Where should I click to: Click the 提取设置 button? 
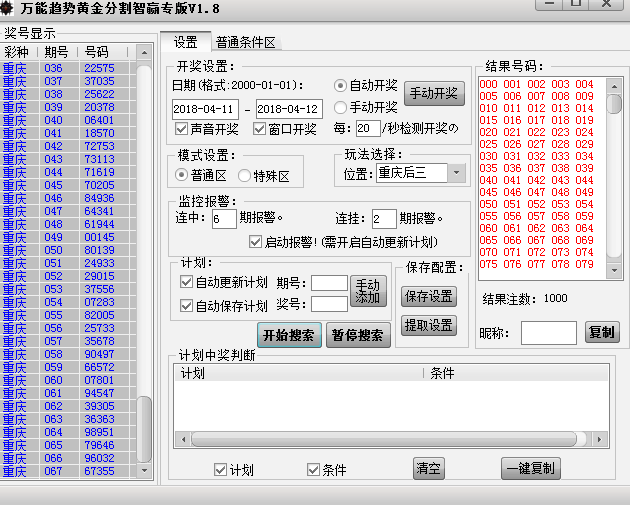tap(428, 325)
